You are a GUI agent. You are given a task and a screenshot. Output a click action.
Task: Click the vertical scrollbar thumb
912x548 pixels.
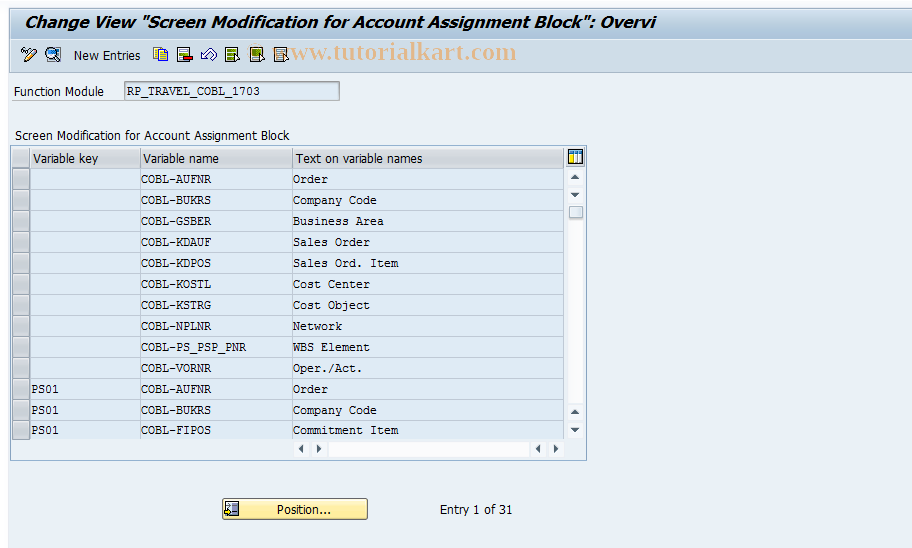576,212
